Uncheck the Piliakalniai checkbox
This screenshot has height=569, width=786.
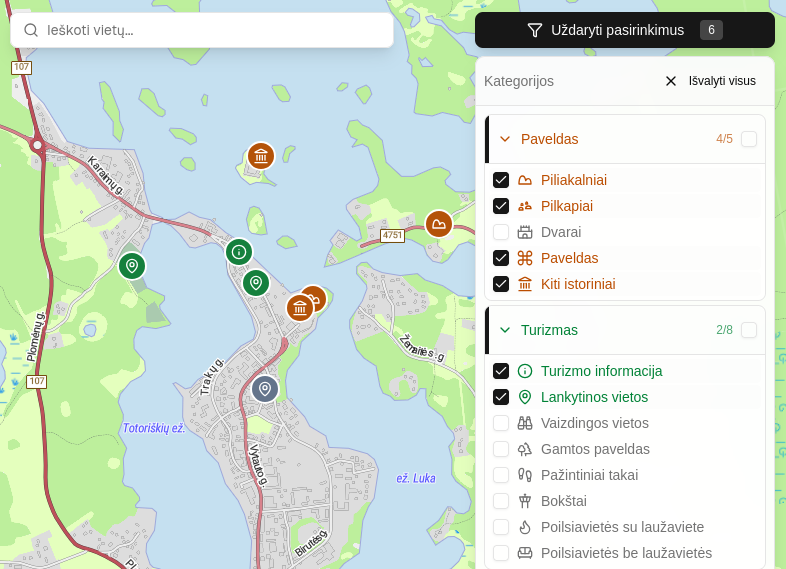click(501, 180)
